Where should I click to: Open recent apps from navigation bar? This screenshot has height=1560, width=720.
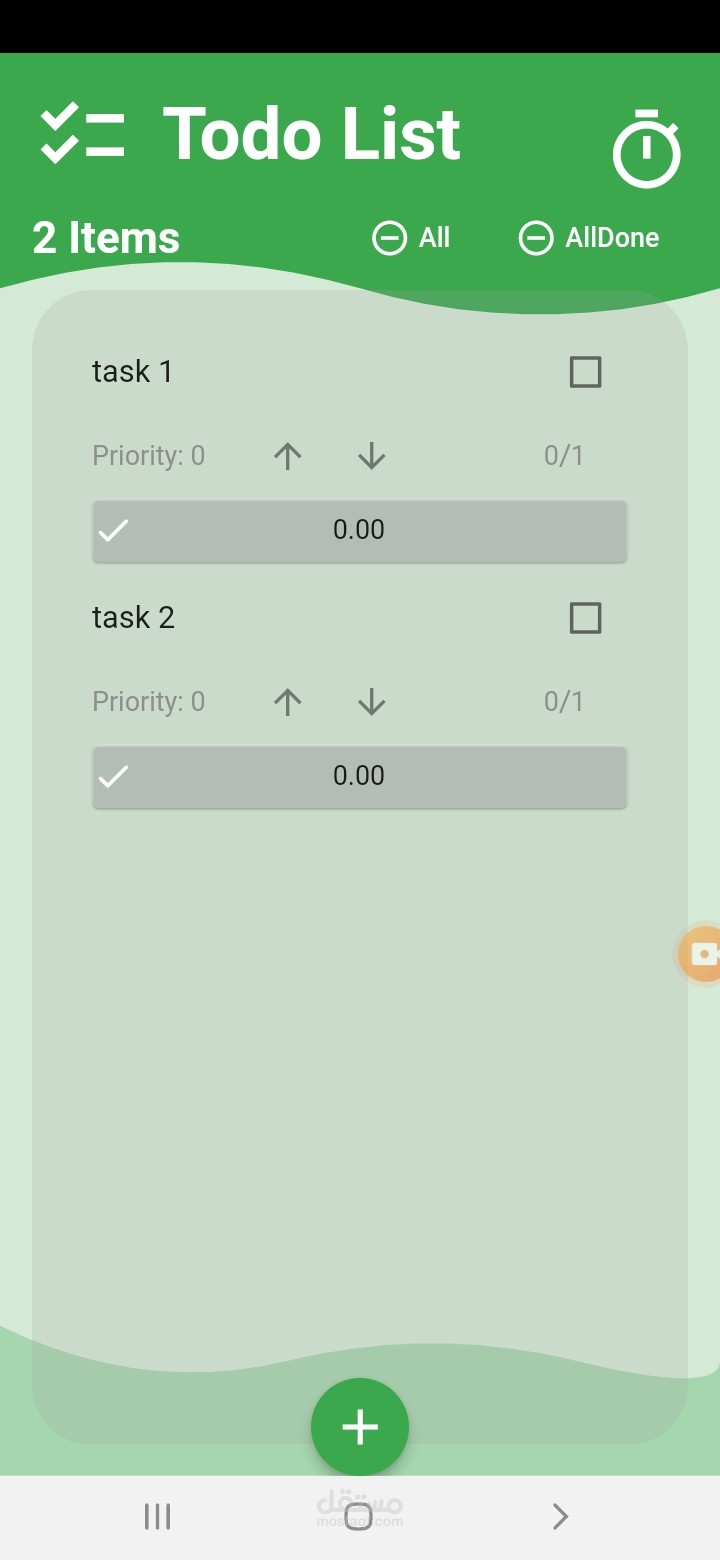click(158, 1517)
